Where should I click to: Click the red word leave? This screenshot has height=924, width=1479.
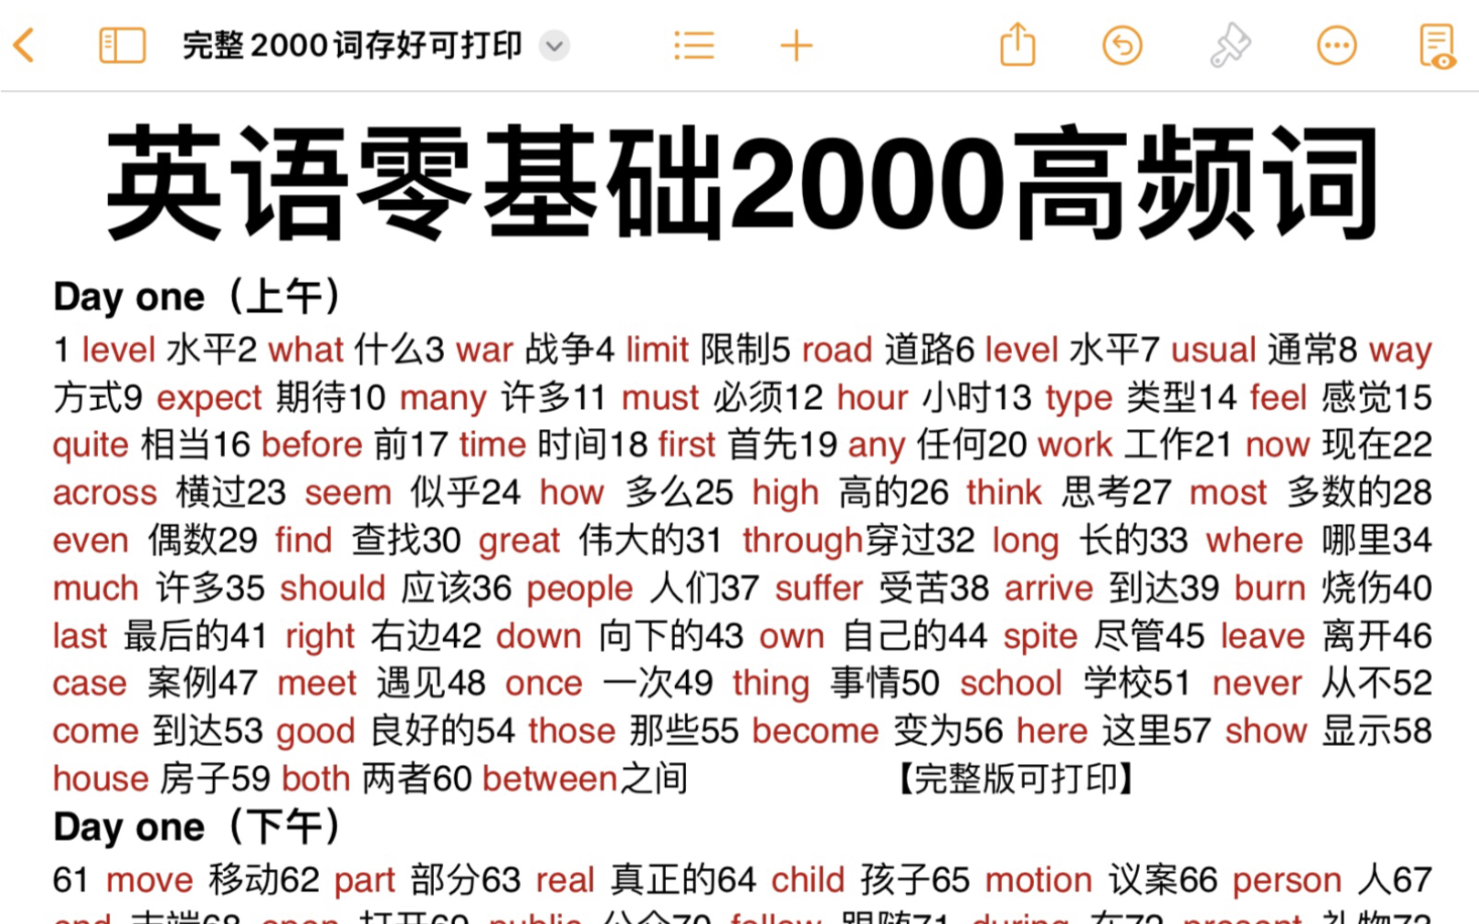click(1262, 636)
